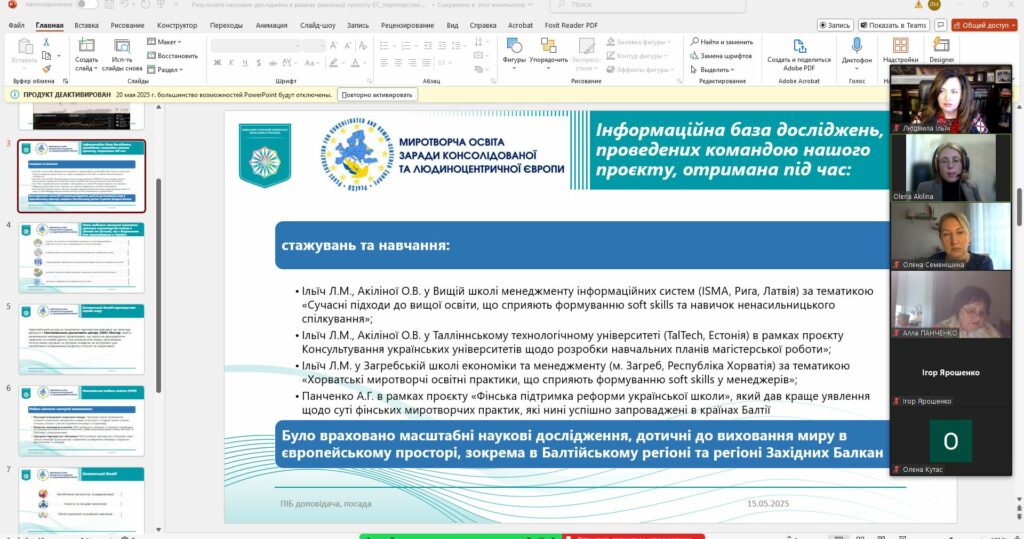Image resolution: width=1024 pixels, height=539 pixels.
Task: Open the Выделить select dropdown
Action: point(712,69)
